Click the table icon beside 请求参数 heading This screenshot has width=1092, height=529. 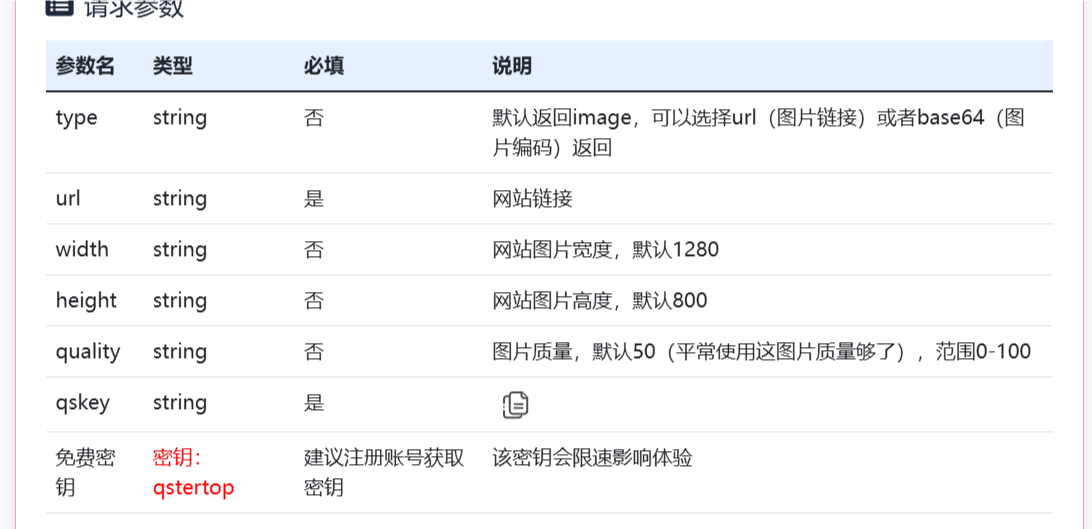59,7
